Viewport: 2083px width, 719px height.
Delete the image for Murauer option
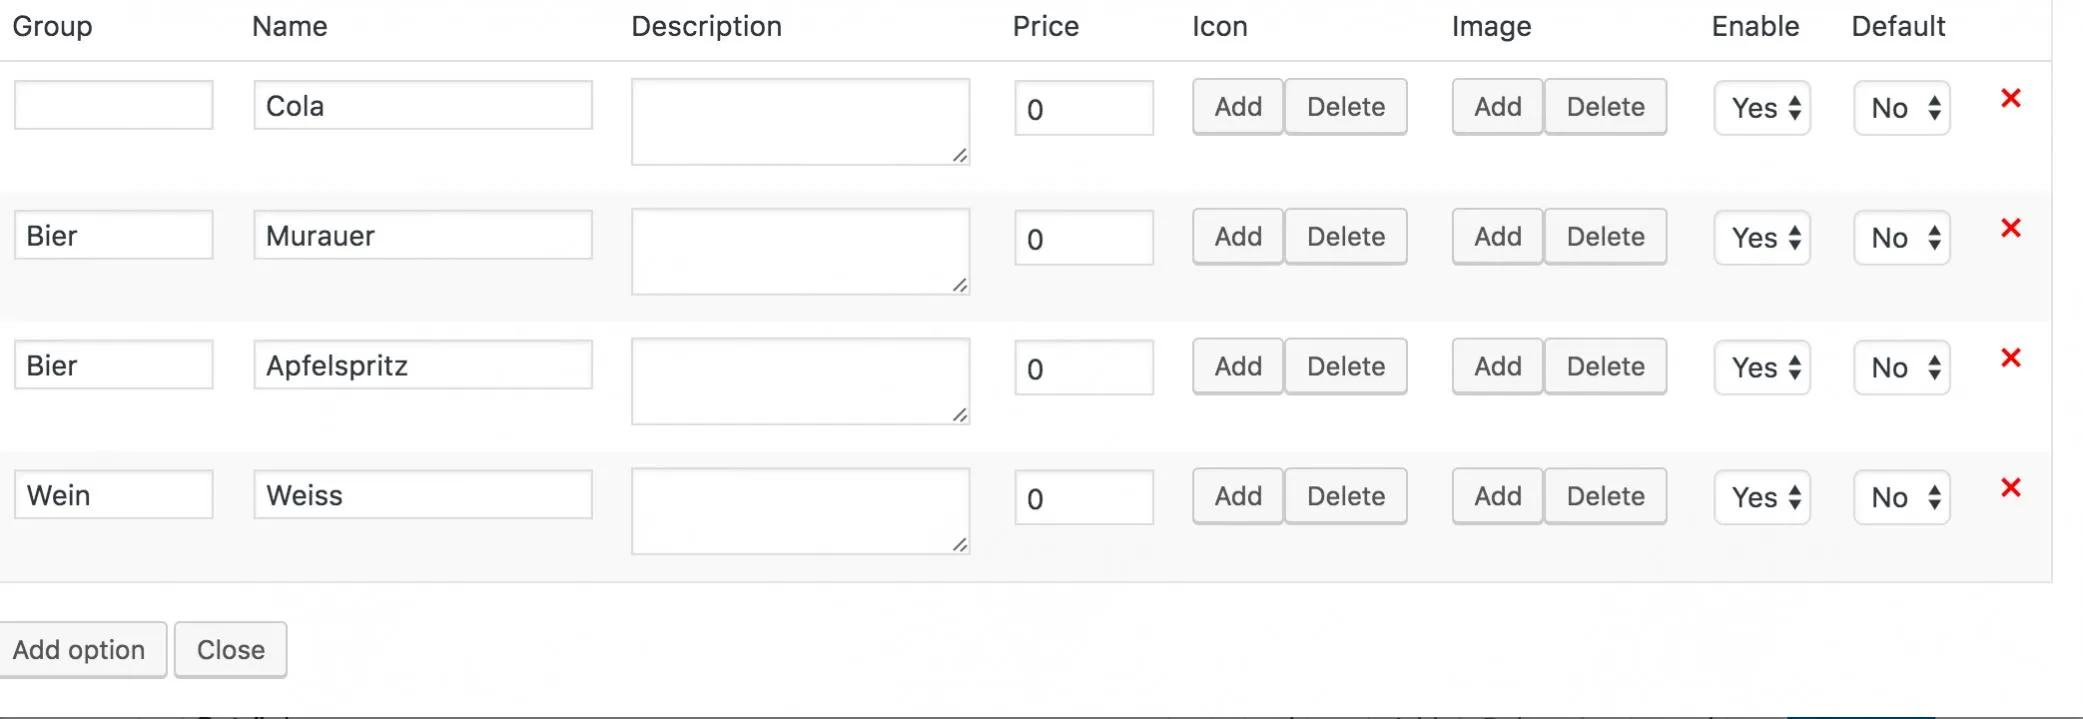point(1605,237)
